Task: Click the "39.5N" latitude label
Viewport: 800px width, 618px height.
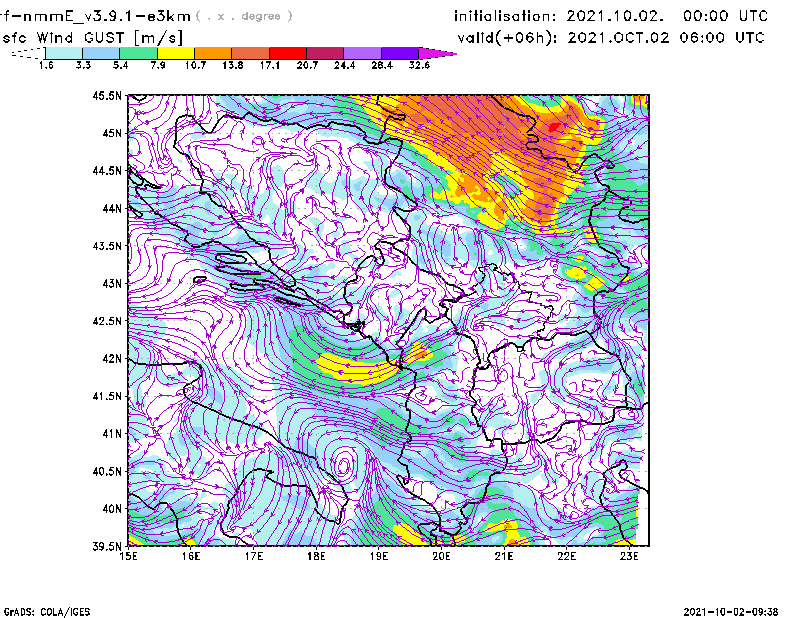Action: [107, 547]
